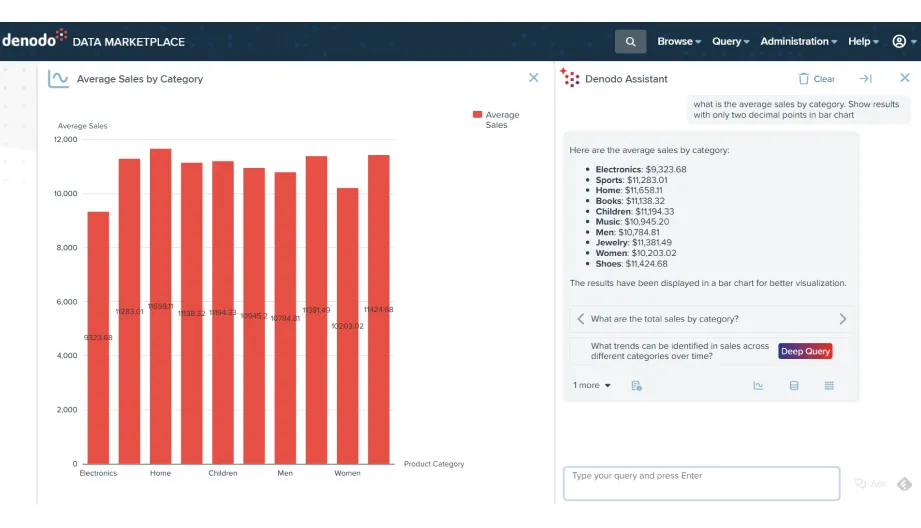Click the Music: $10,945.20 list item
The image size is (921, 528).
tap(632, 221)
